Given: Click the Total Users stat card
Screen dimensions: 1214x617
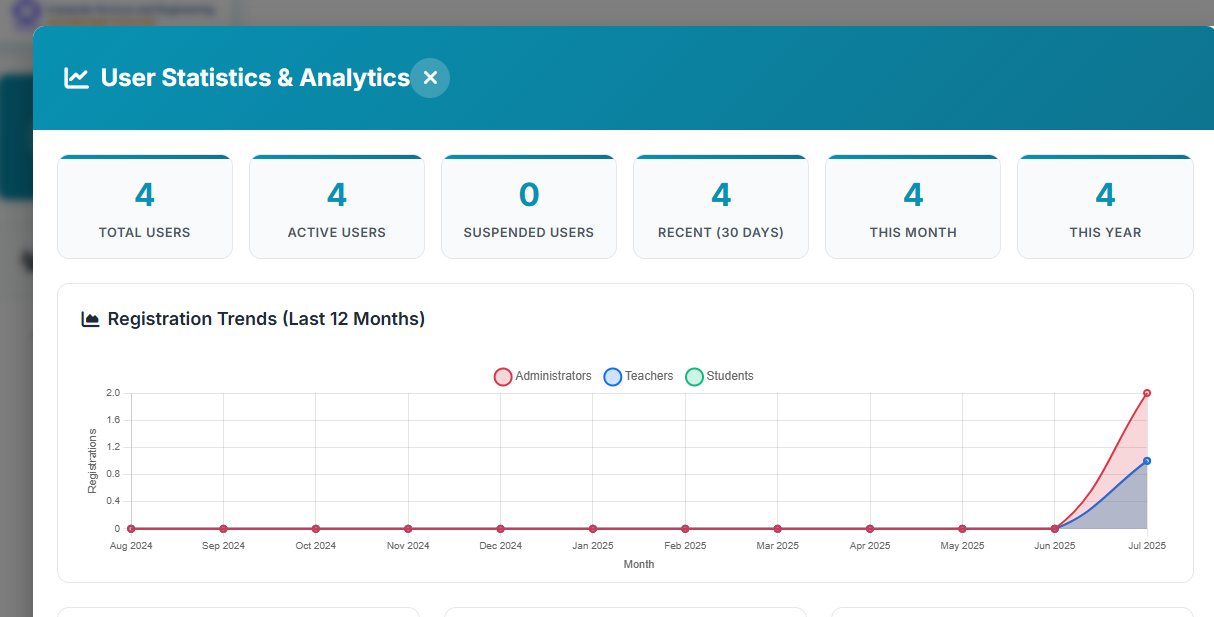Looking at the screenshot, I should (145, 208).
